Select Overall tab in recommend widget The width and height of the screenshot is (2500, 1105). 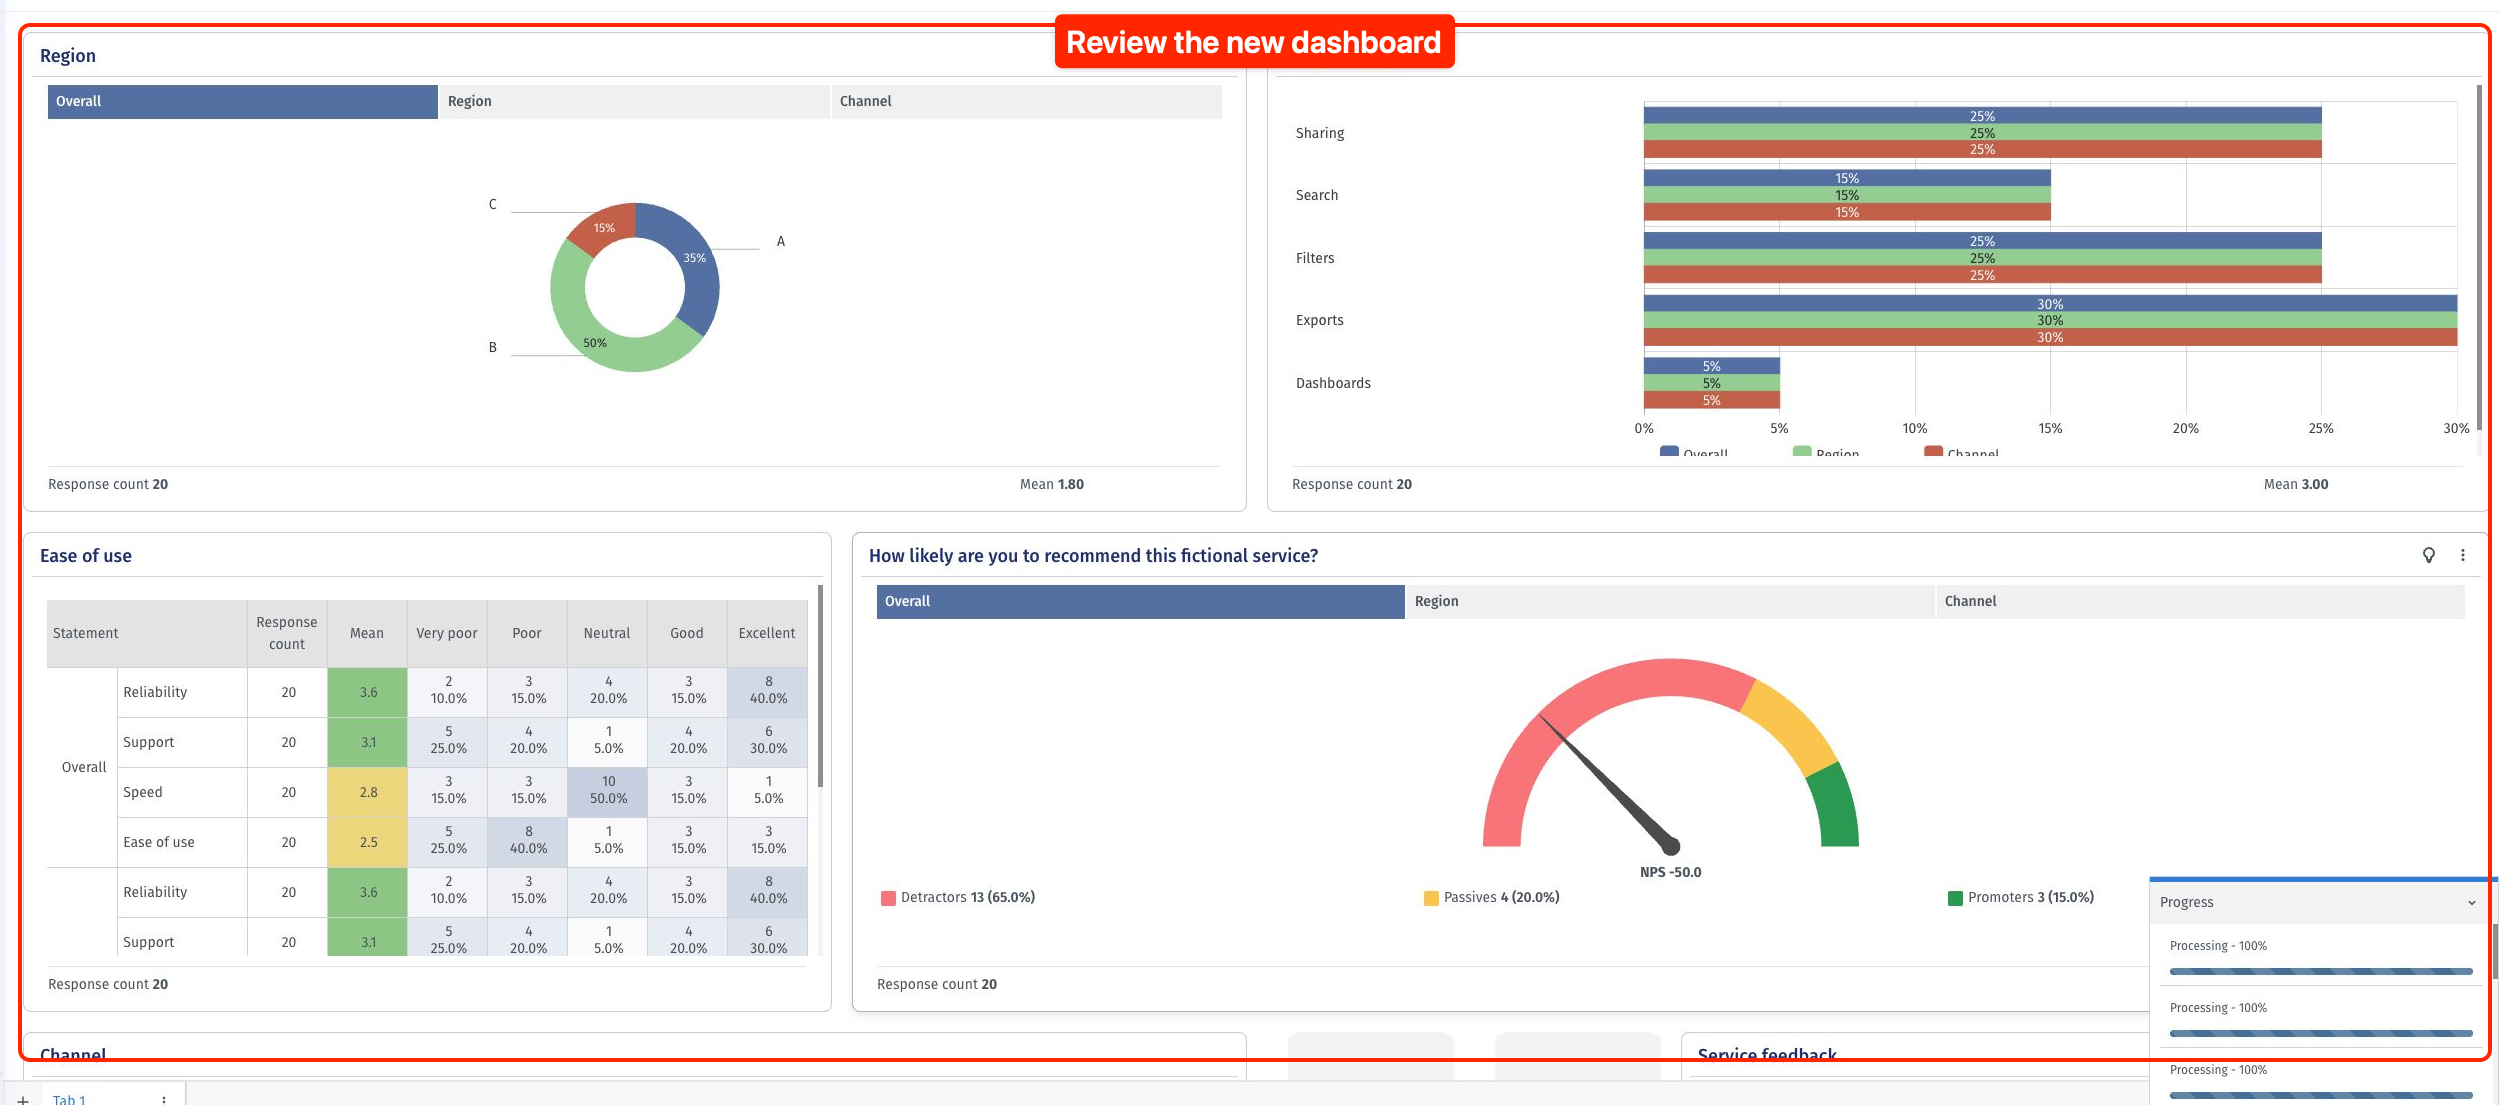tap(1141, 601)
